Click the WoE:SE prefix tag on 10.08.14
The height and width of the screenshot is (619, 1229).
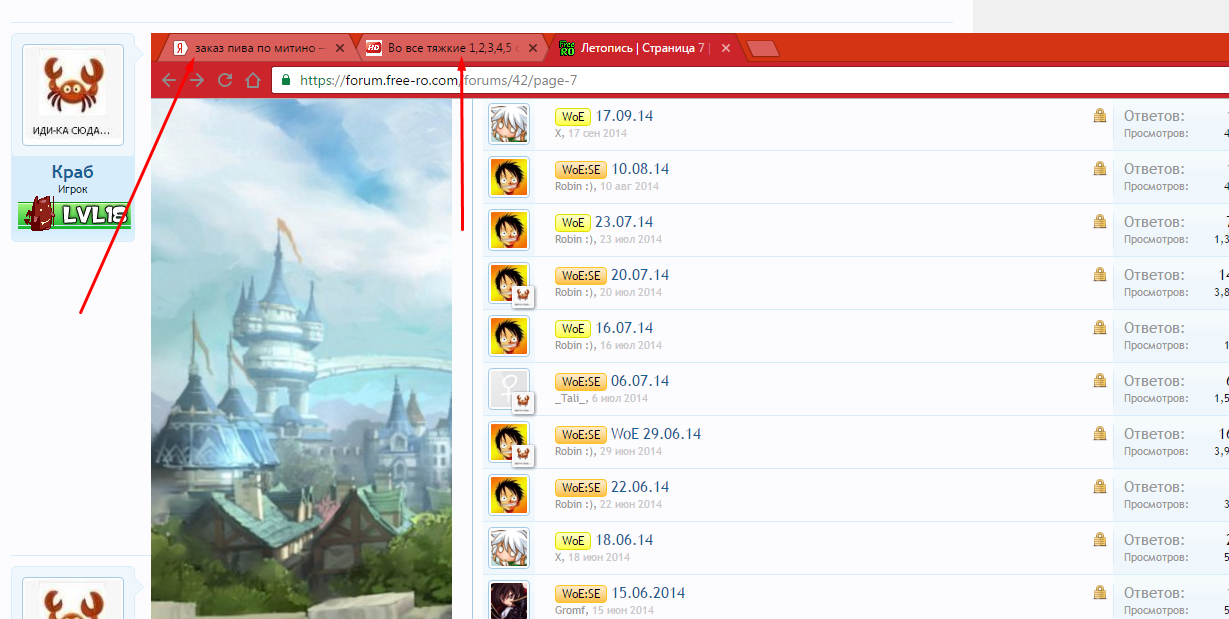point(581,170)
